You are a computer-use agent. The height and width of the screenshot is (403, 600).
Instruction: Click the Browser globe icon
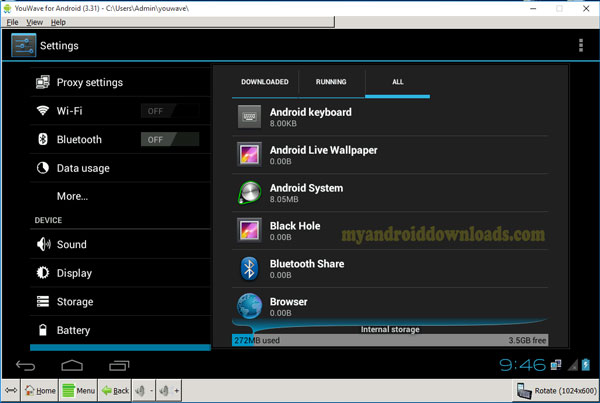[x=249, y=305]
